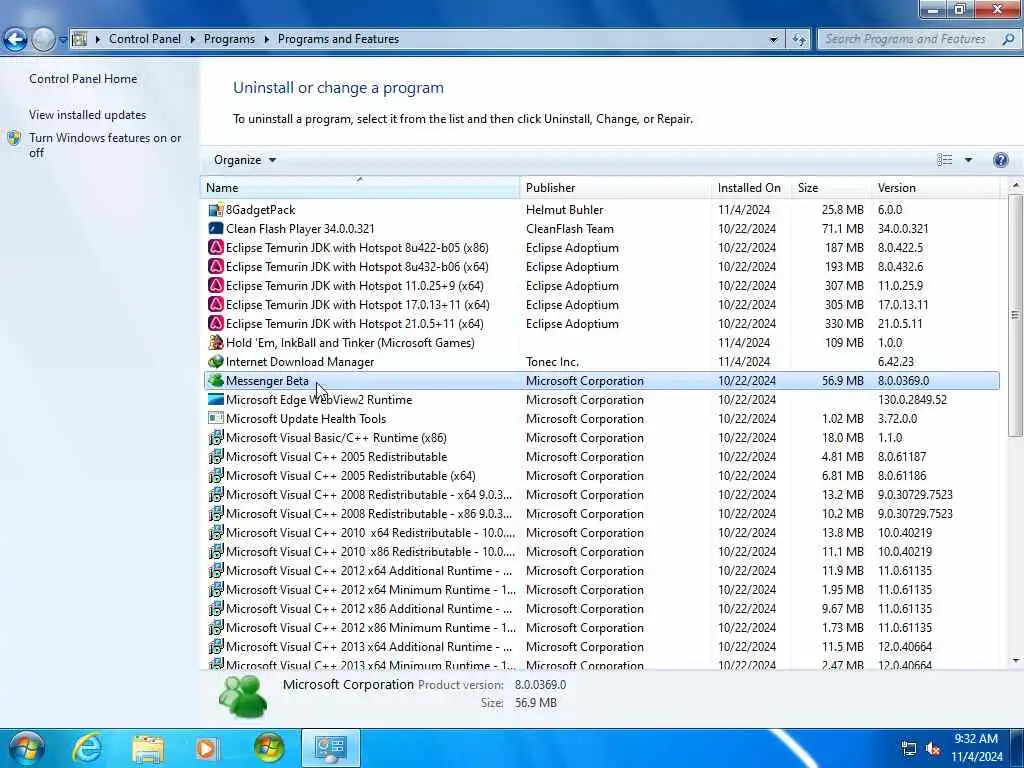Click the Programs and Features breadcrumb
This screenshot has height=768, width=1024.
(x=338, y=39)
